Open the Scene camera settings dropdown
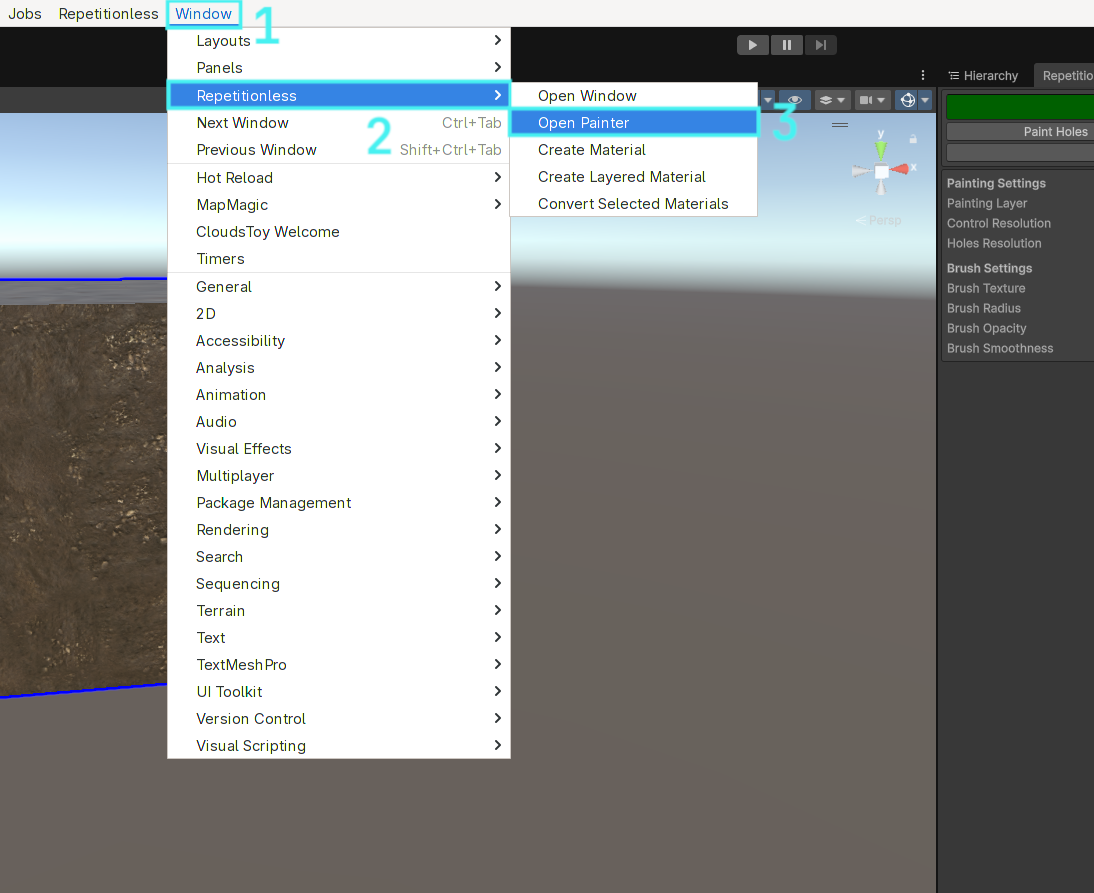 [872, 100]
